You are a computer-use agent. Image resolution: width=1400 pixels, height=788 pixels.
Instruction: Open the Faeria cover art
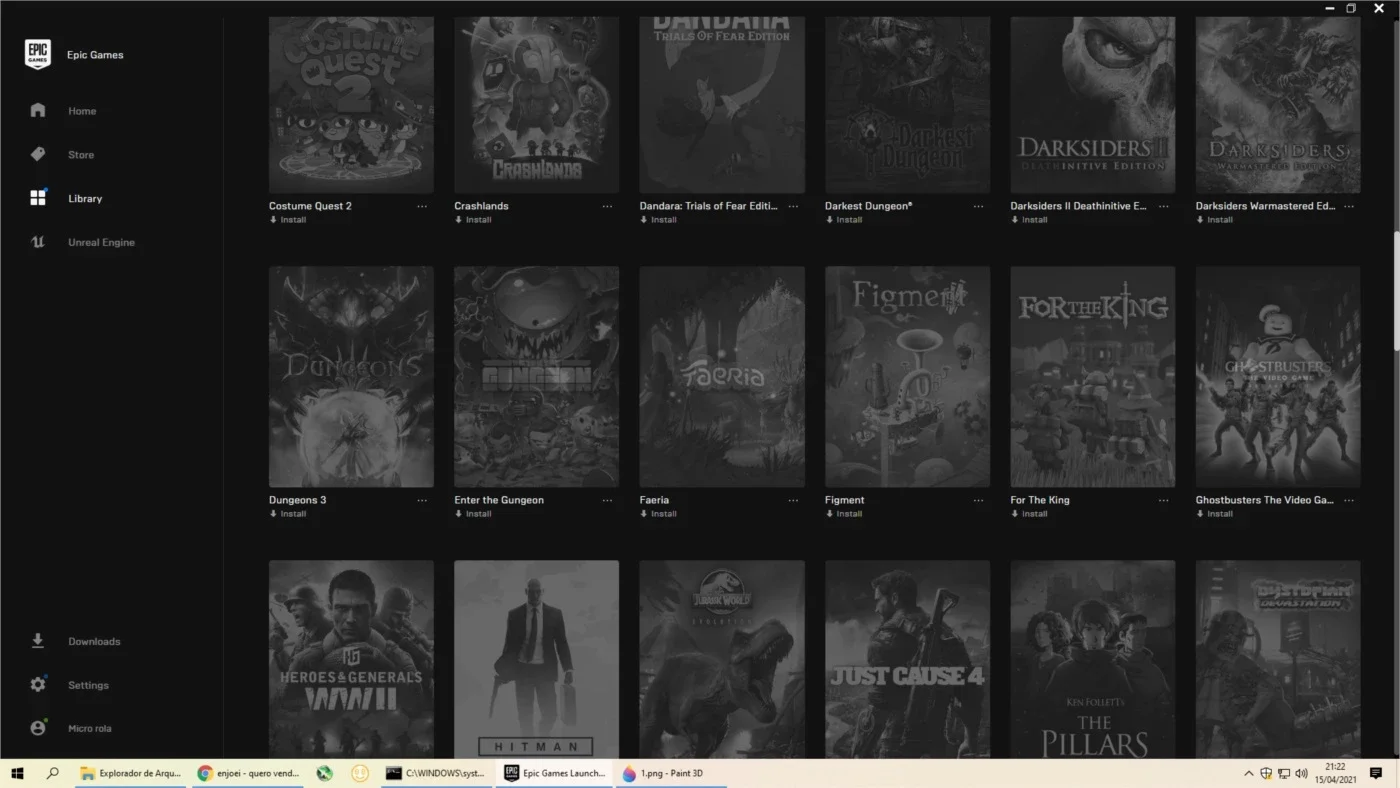coord(722,376)
